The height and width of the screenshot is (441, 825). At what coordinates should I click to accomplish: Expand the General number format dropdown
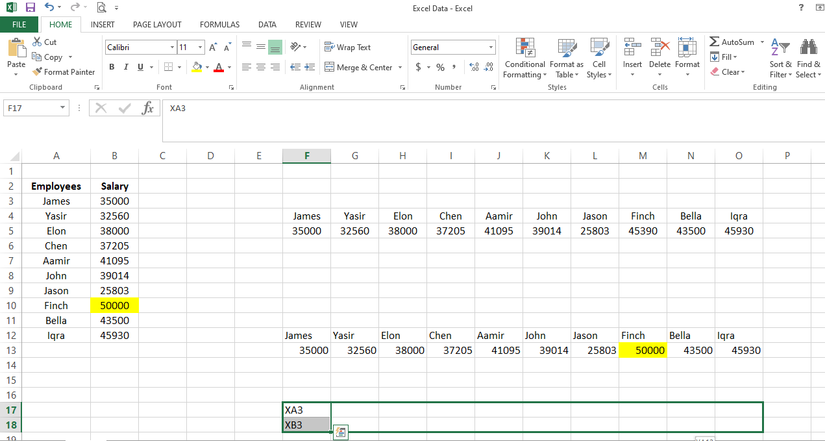[491, 47]
